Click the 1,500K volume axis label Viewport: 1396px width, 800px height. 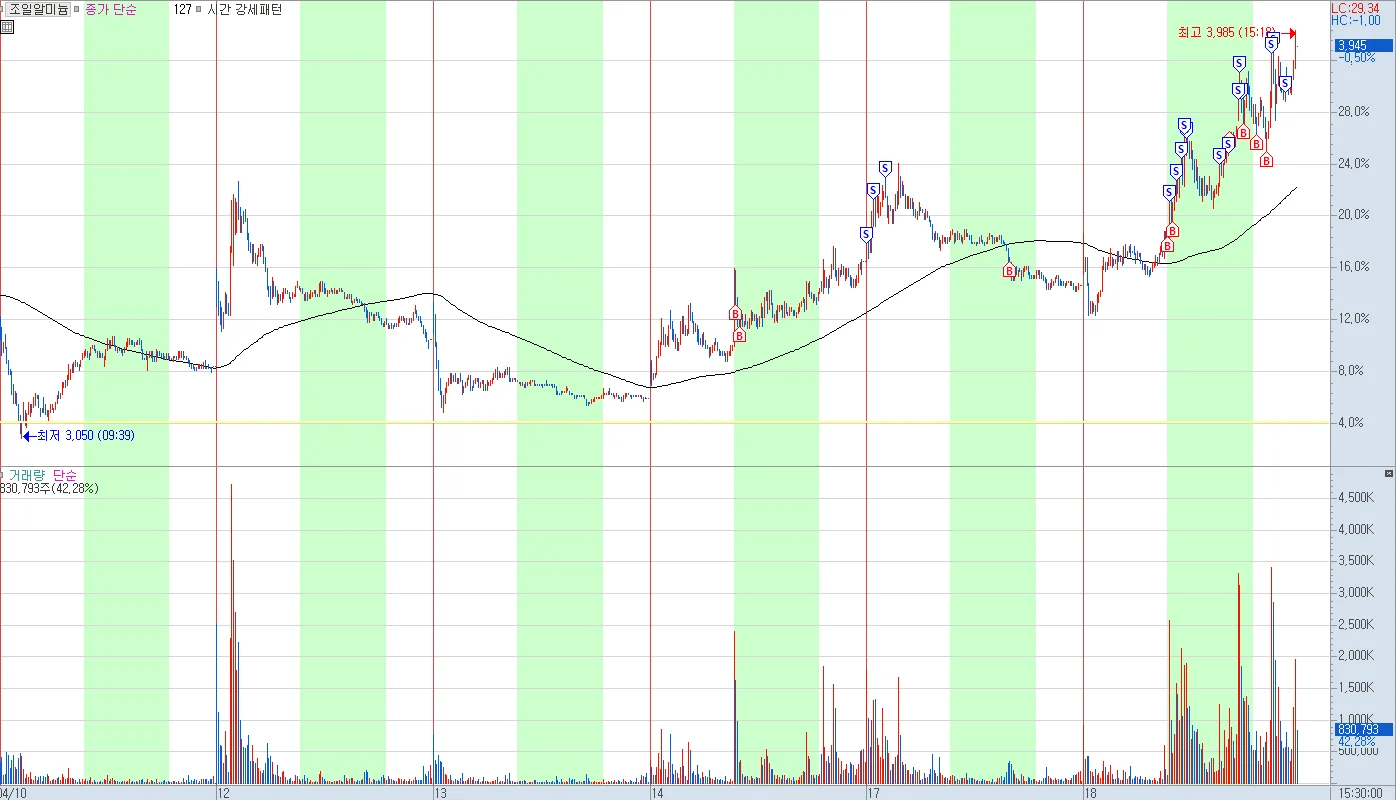(x=1355, y=687)
